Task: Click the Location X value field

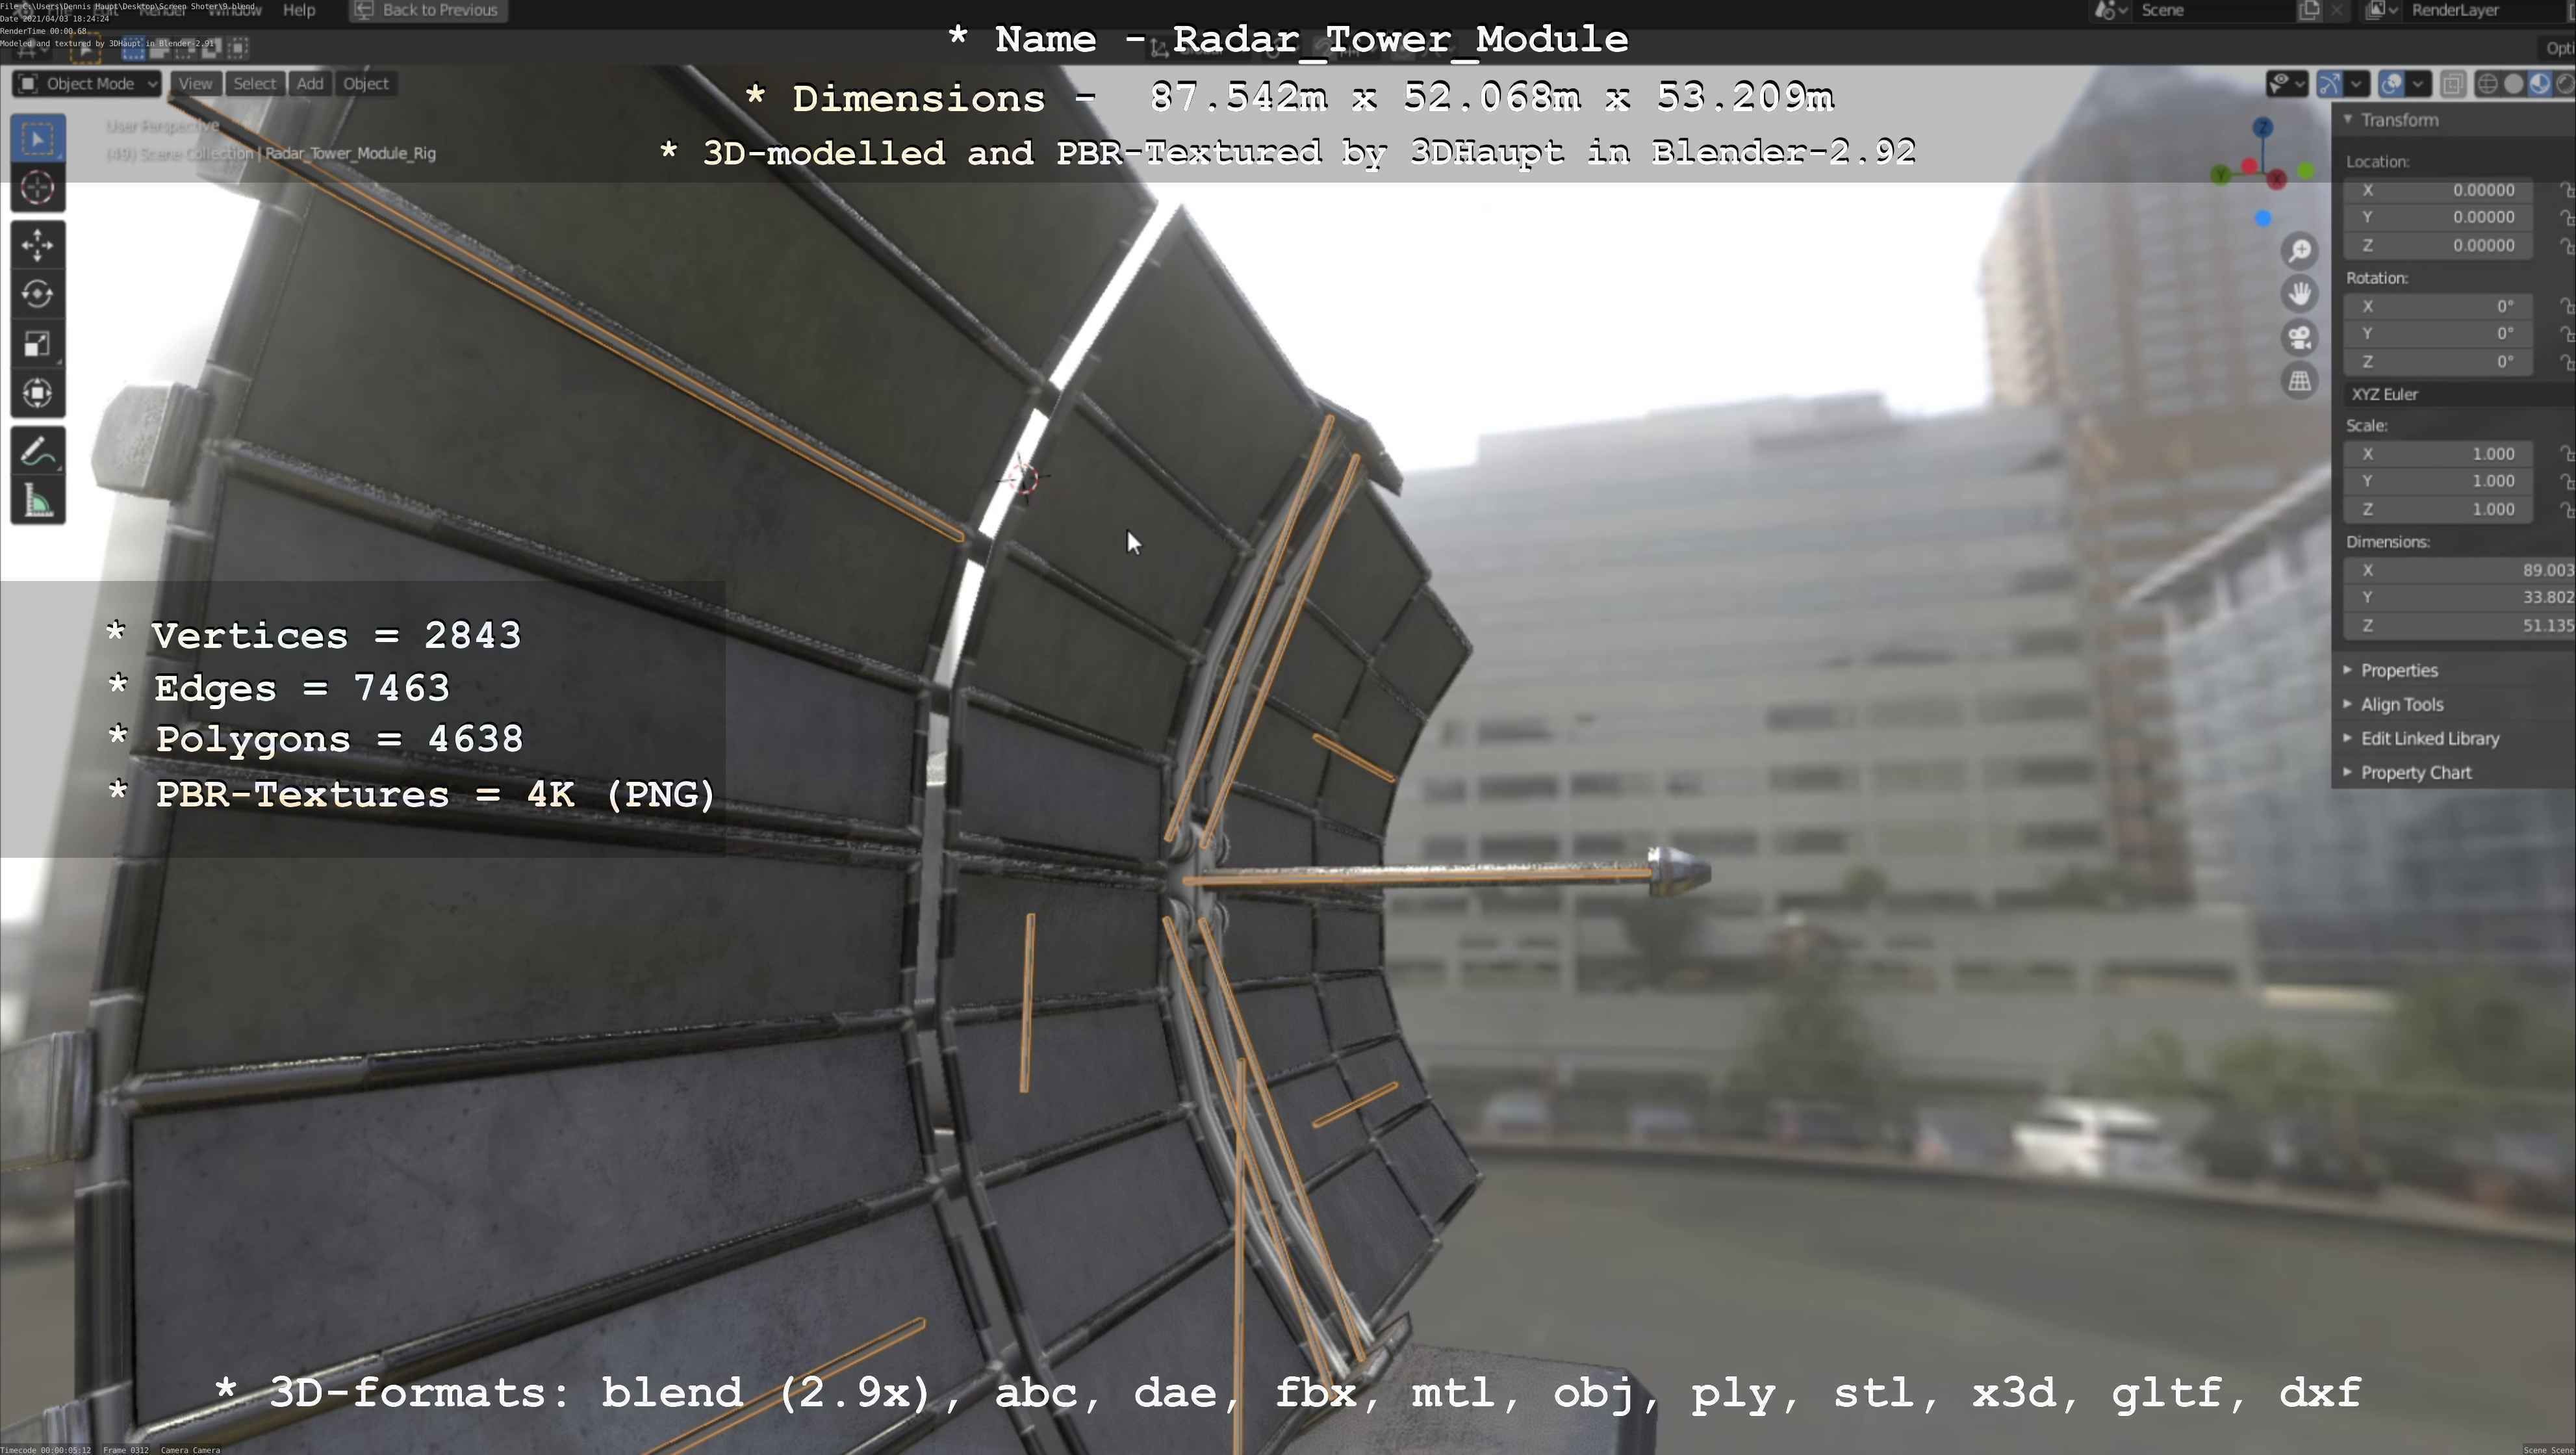Action: click(x=2440, y=190)
